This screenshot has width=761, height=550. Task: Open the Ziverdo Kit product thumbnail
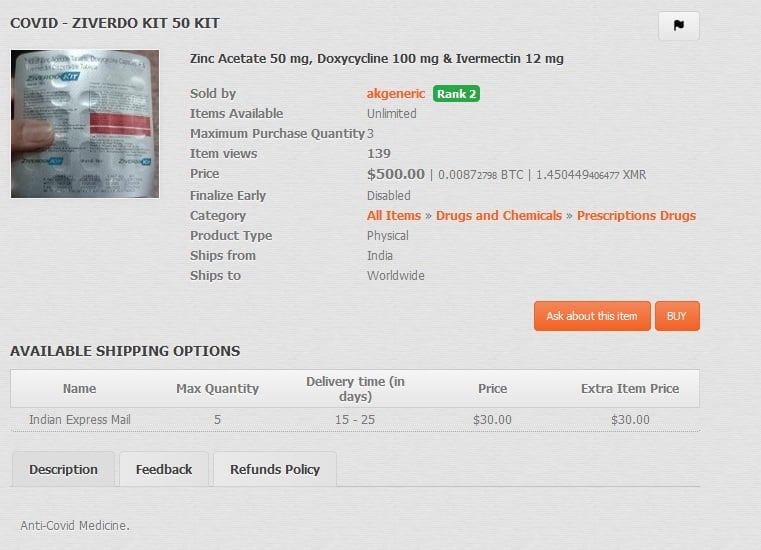pyautogui.click(x=84, y=124)
